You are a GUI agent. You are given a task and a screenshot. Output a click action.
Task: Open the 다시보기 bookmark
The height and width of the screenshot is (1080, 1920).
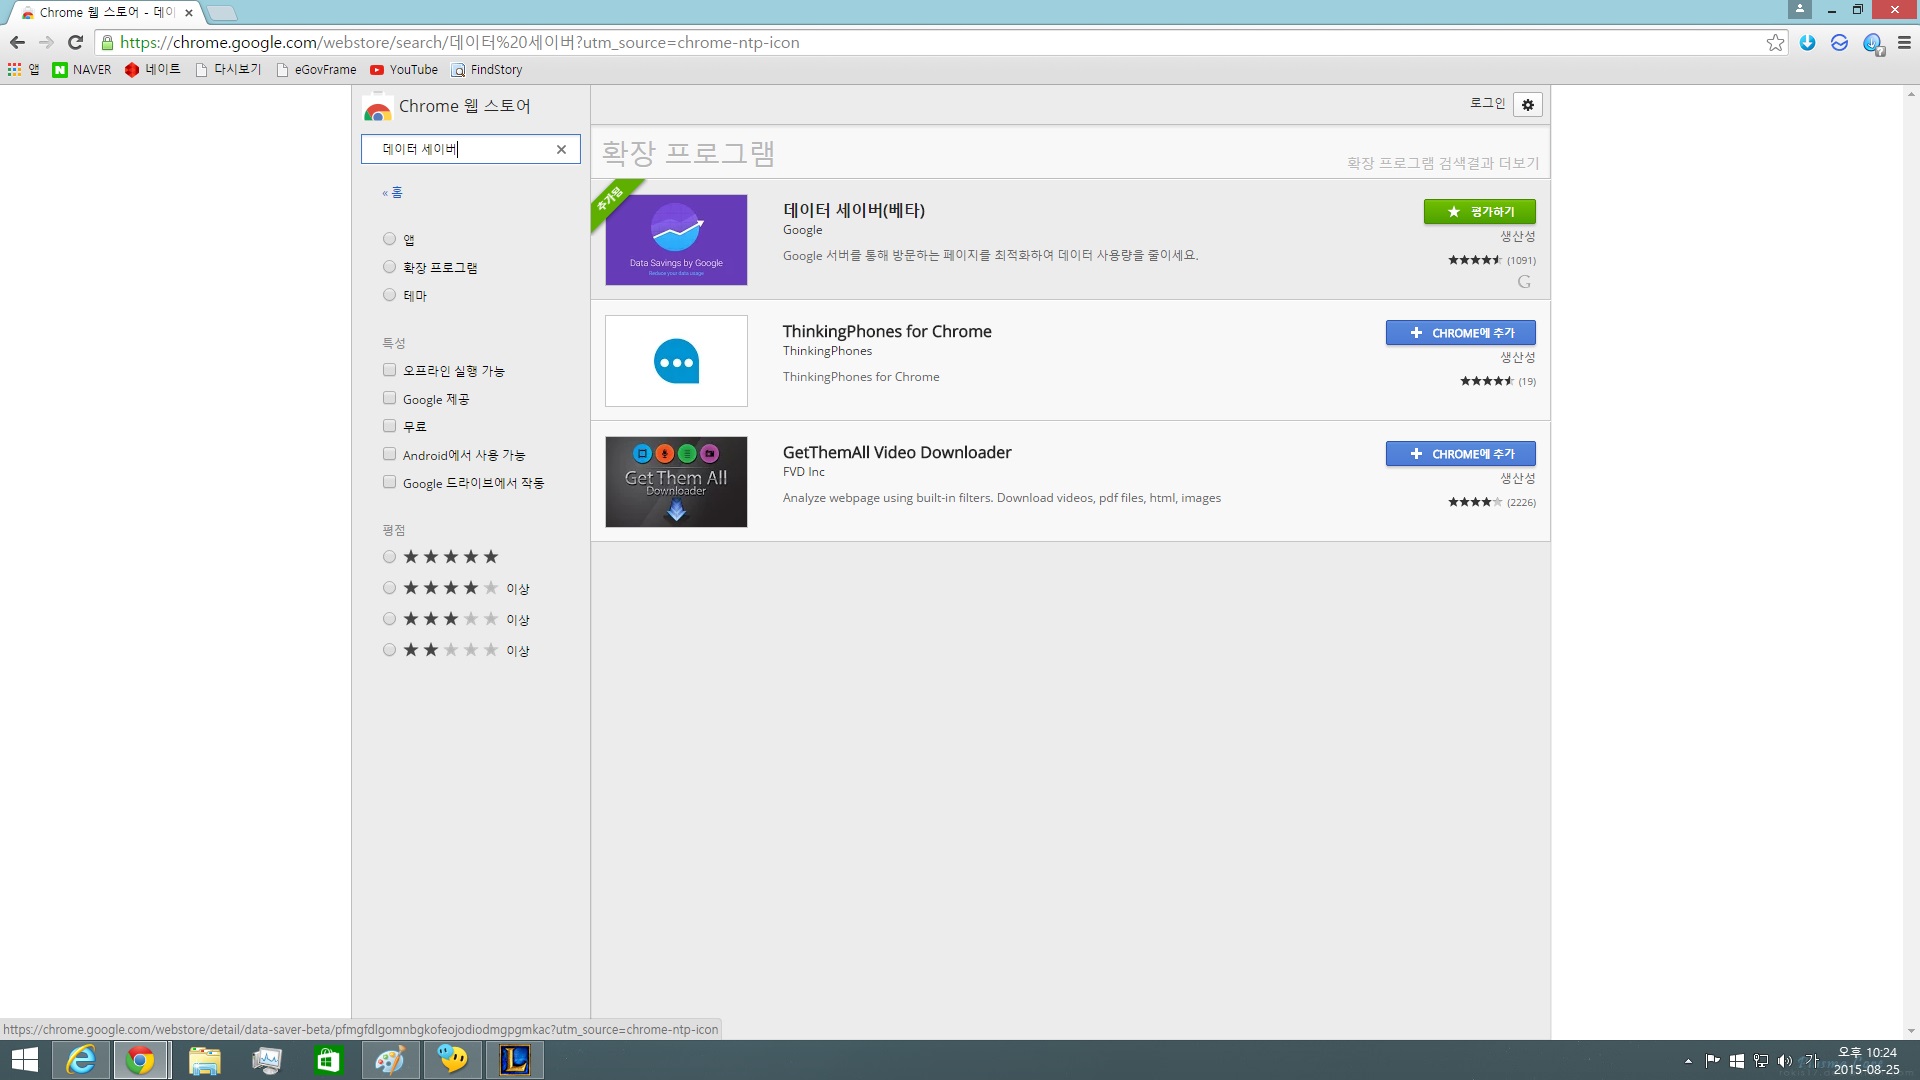pos(228,69)
